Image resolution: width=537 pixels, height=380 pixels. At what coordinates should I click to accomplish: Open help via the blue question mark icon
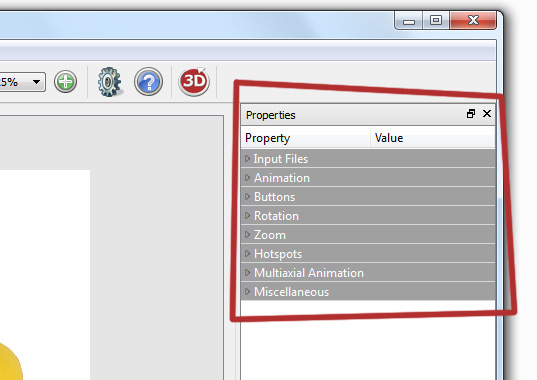coord(148,81)
